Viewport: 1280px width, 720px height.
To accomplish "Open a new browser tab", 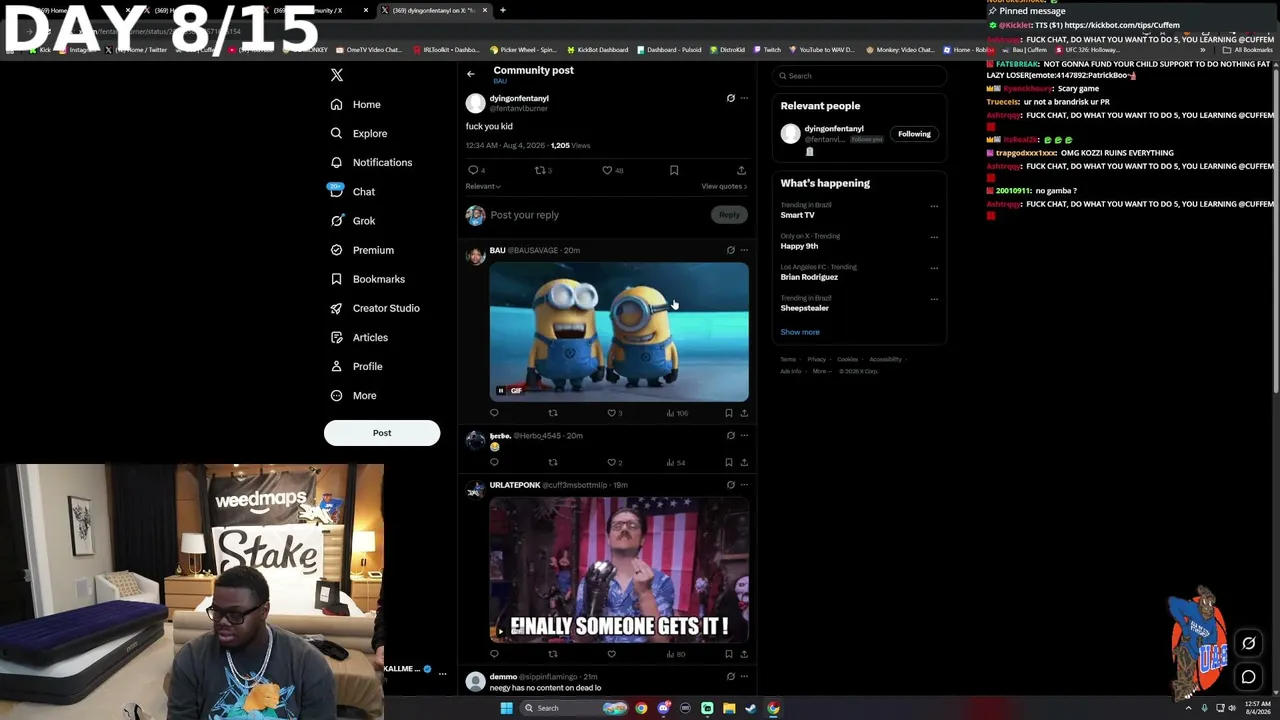I will [x=503, y=10].
